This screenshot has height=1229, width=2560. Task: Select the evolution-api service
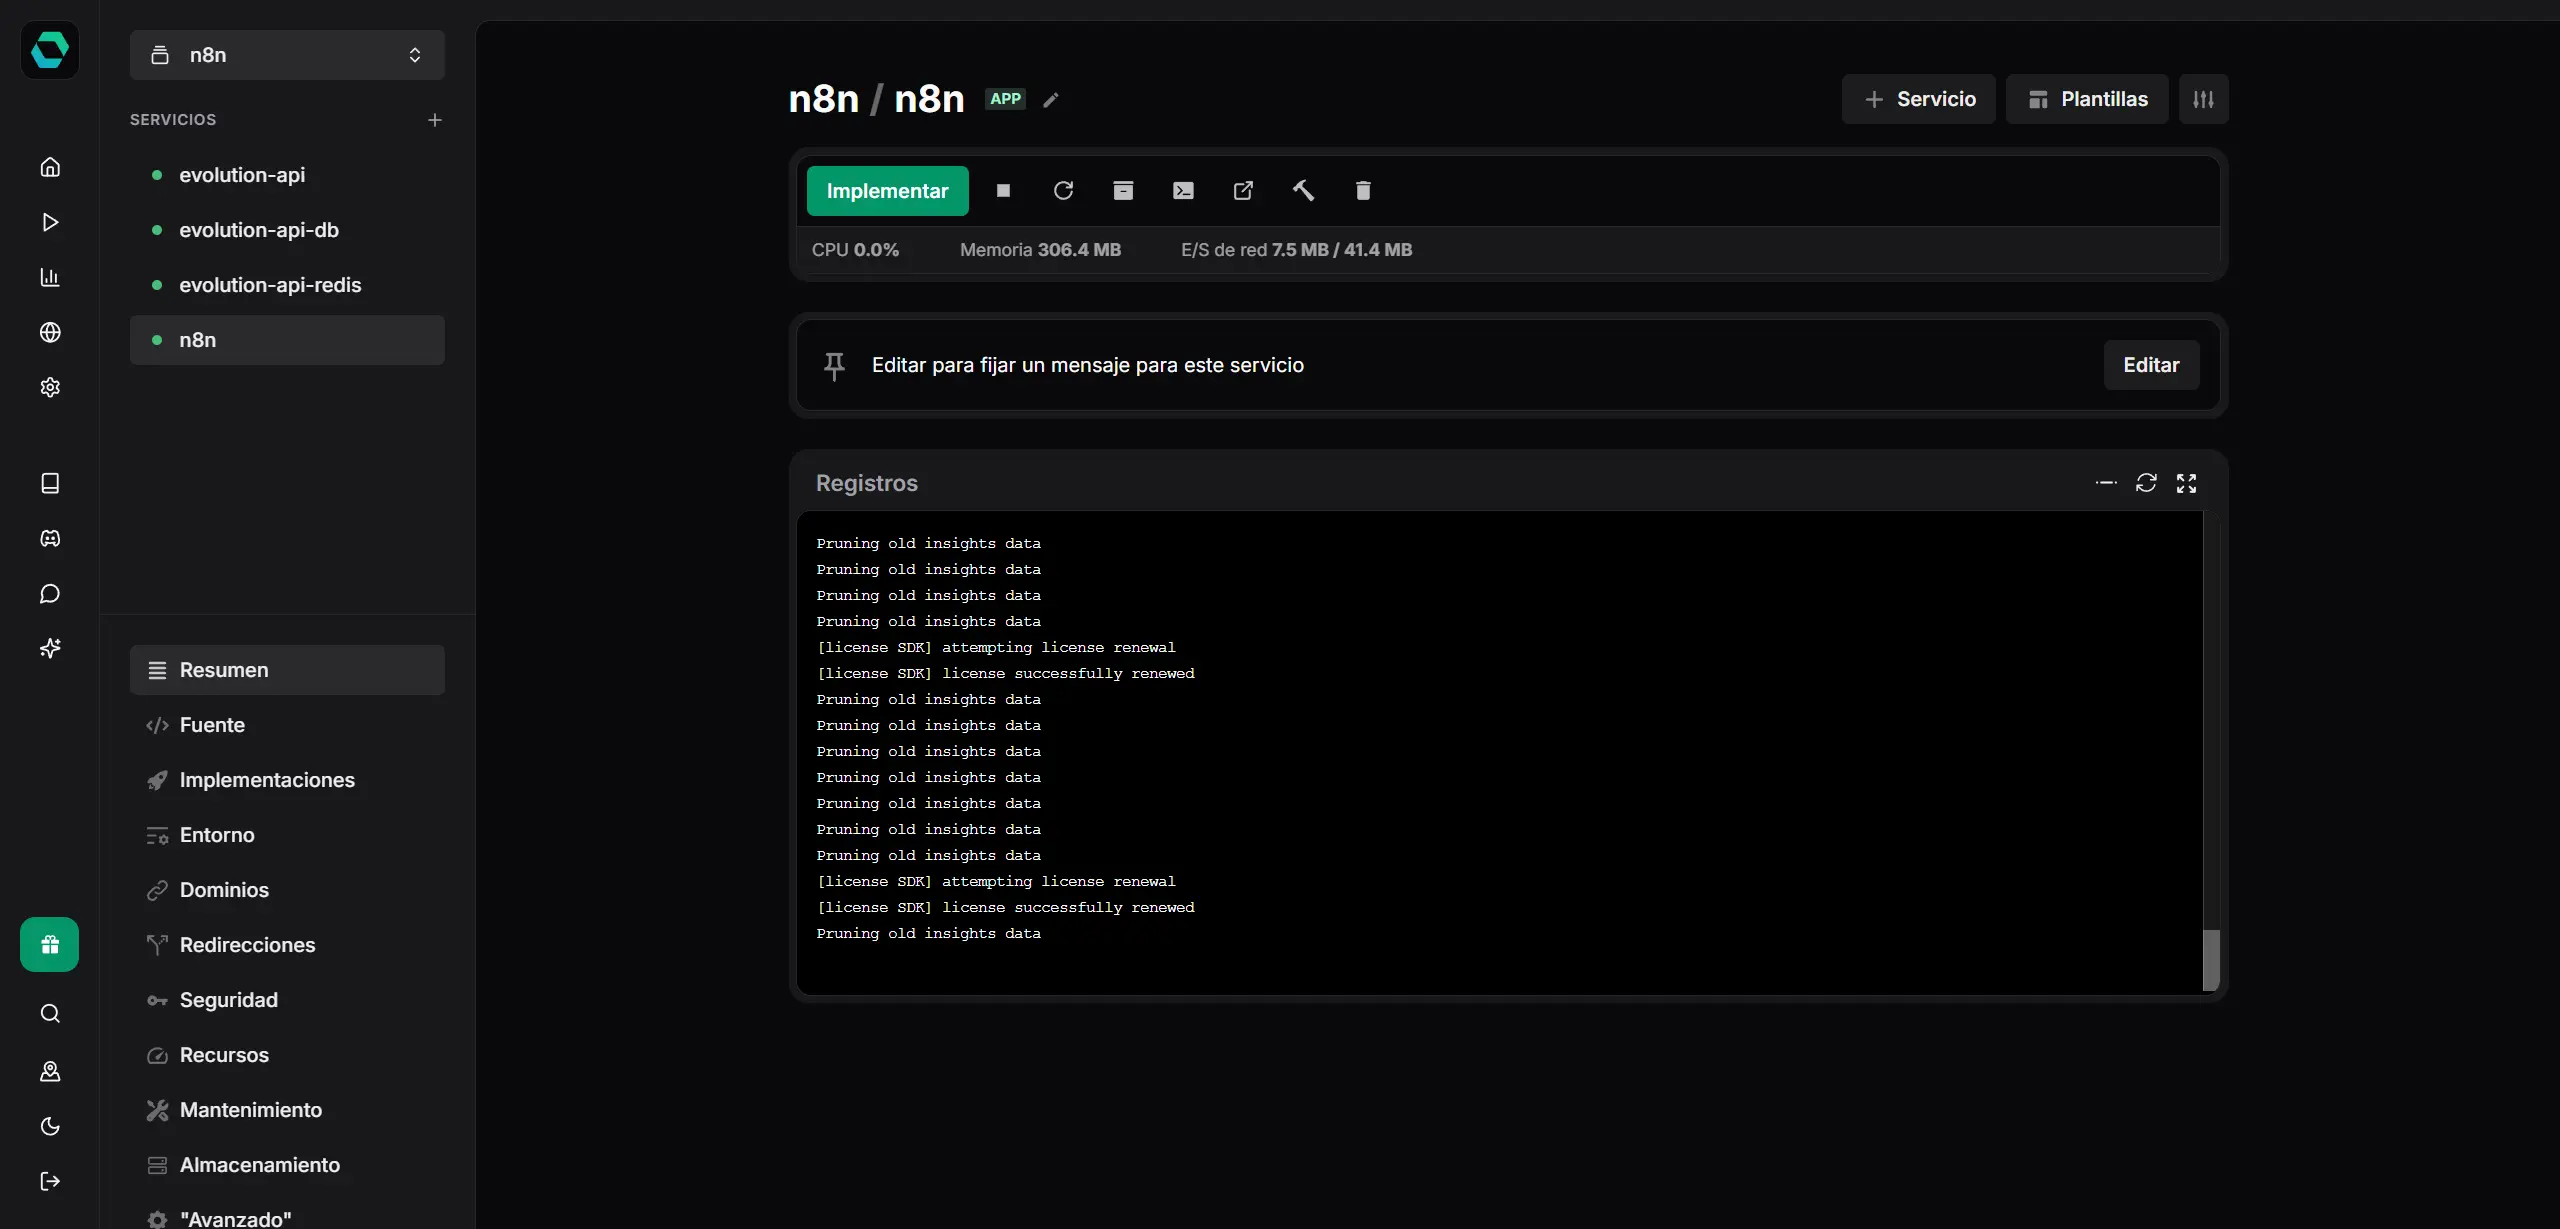coord(287,175)
